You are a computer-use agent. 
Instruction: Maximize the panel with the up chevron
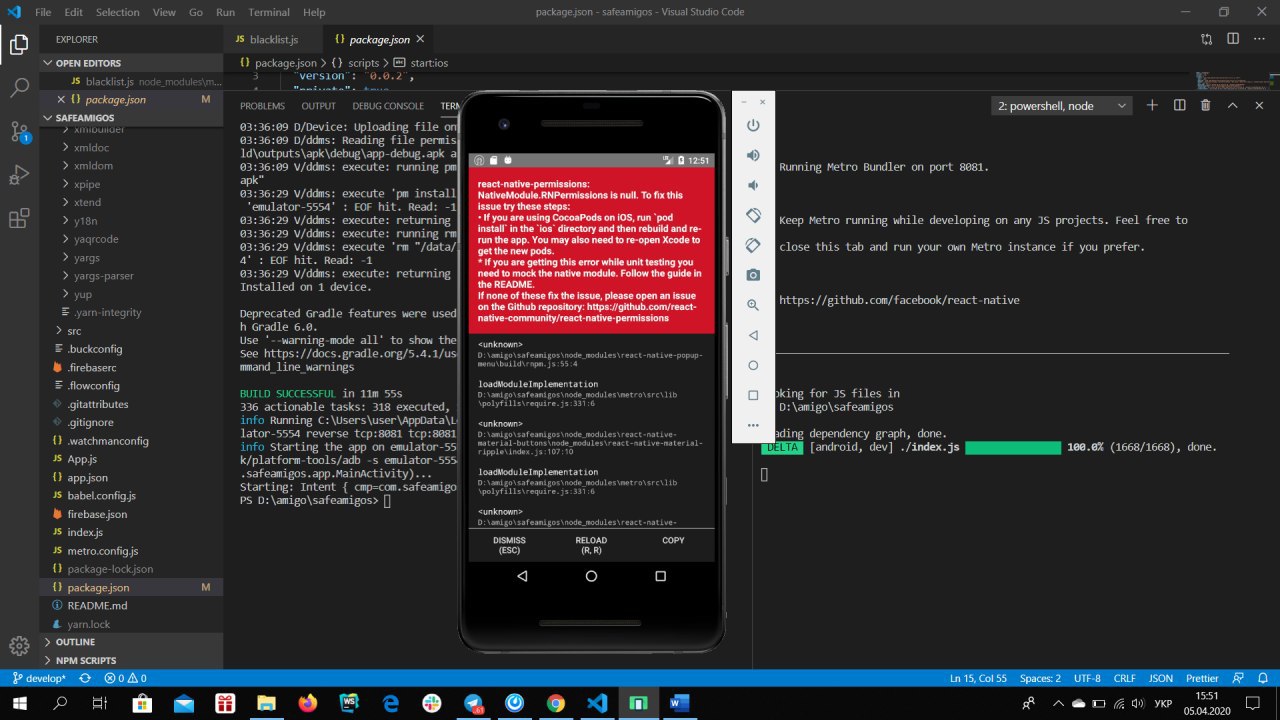(1232, 106)
